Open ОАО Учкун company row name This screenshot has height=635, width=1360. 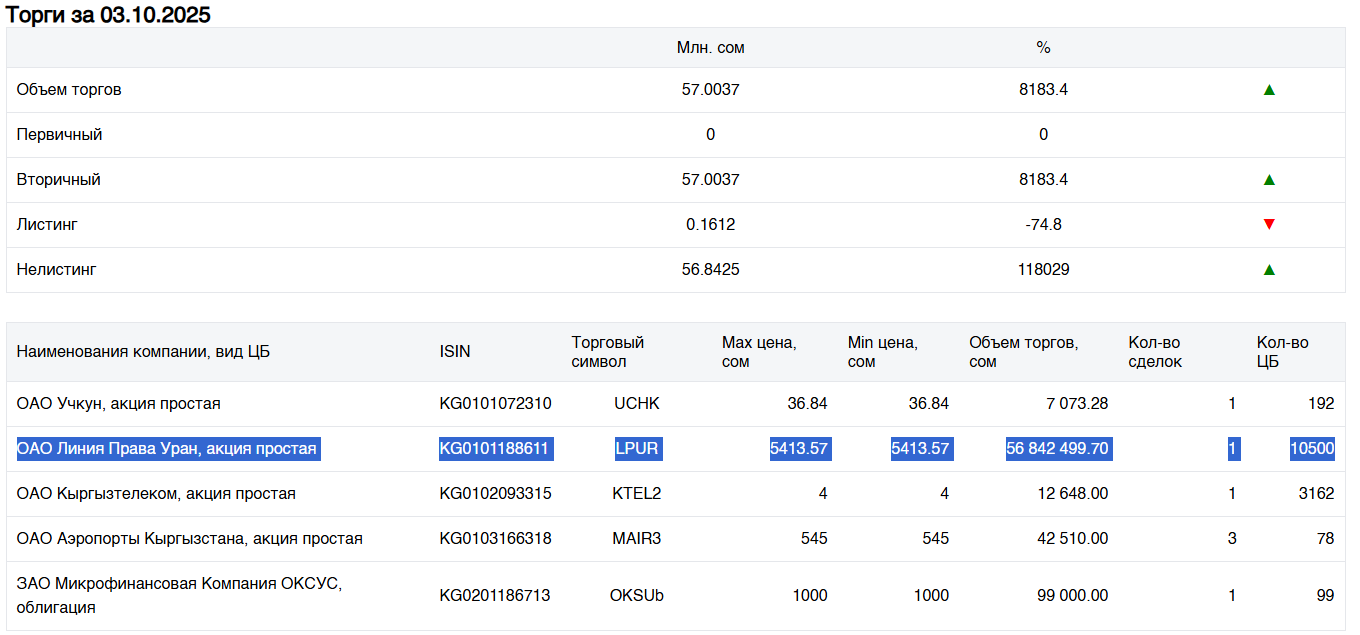click(118, 404)
